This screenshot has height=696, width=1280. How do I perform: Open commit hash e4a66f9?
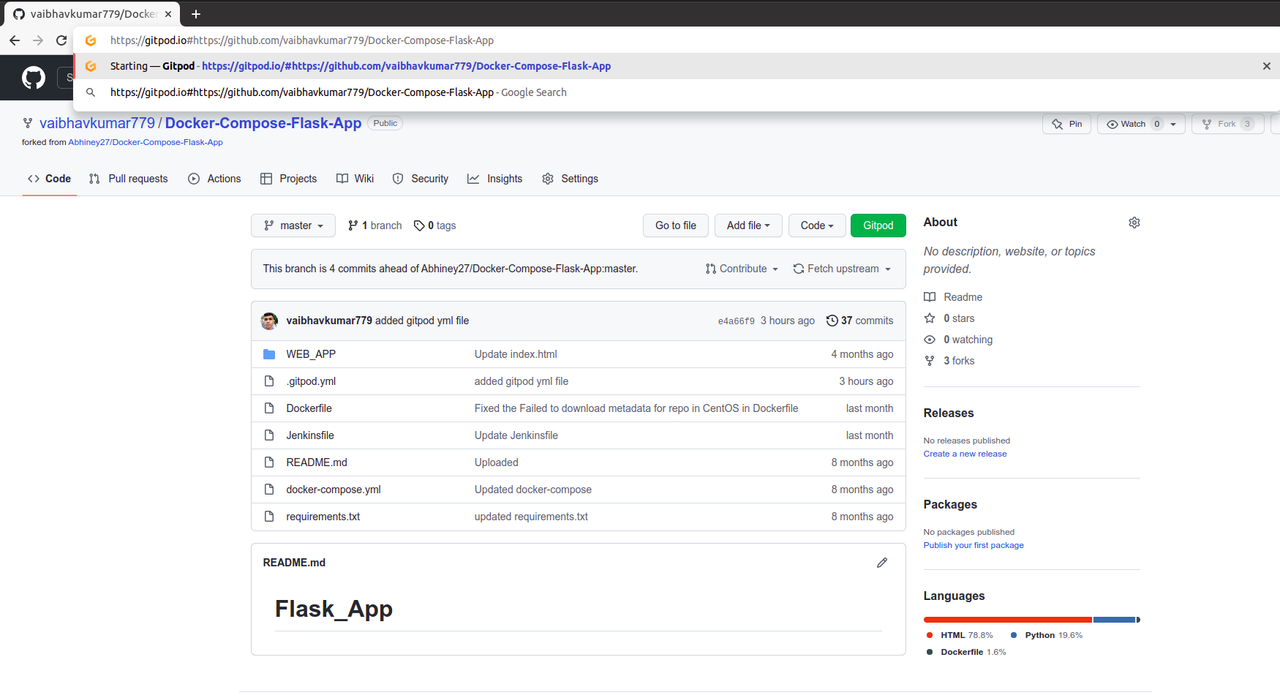click(737, 321)
